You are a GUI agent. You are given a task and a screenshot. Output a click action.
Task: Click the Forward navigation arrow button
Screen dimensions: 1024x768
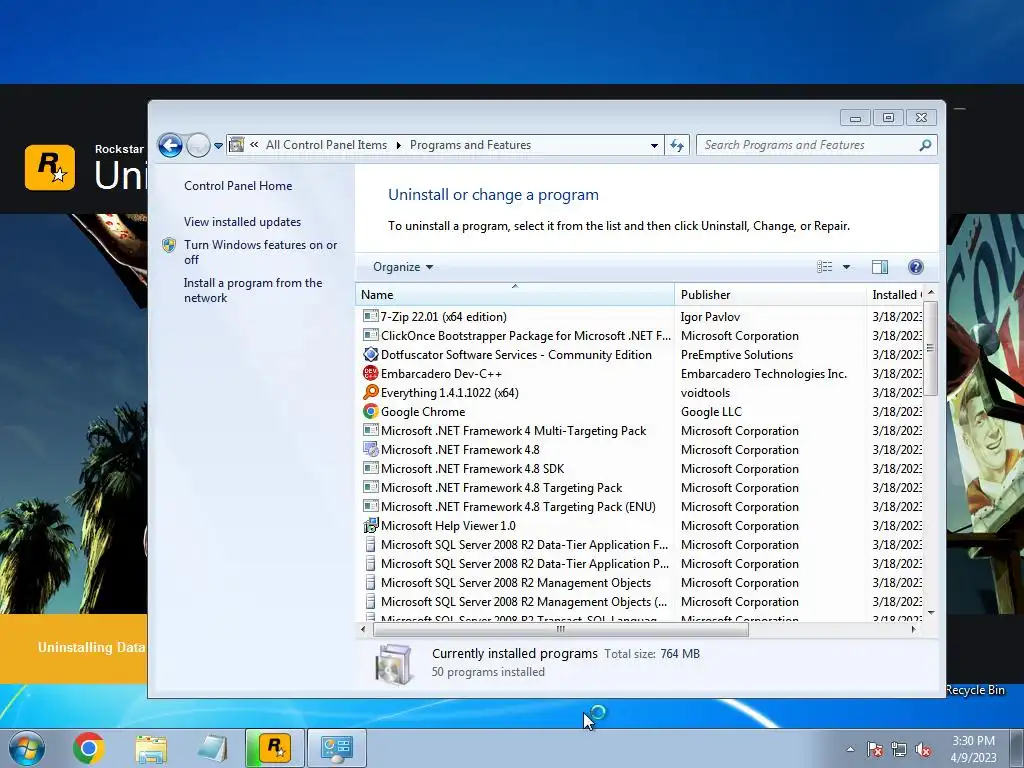tap(198, 145)
